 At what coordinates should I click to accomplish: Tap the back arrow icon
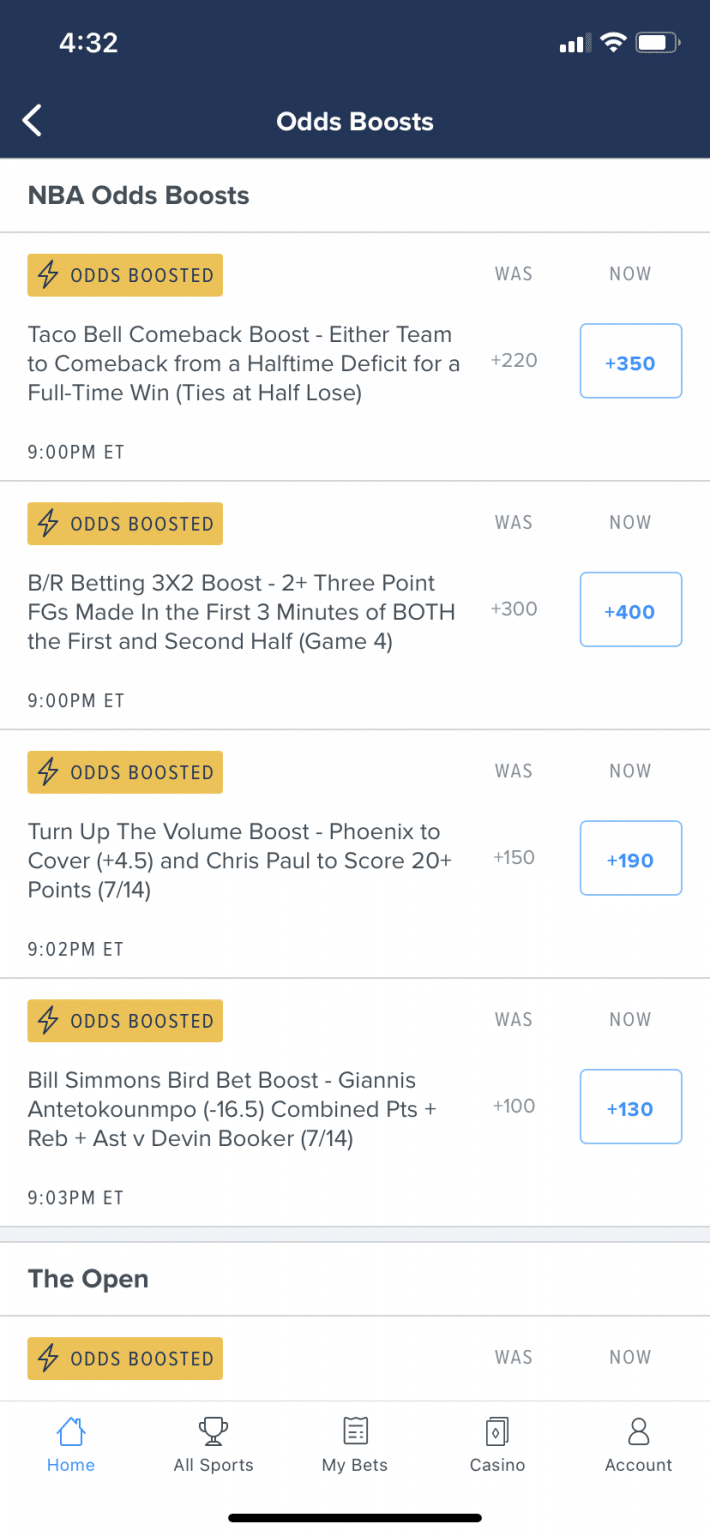tap(32, 119)
